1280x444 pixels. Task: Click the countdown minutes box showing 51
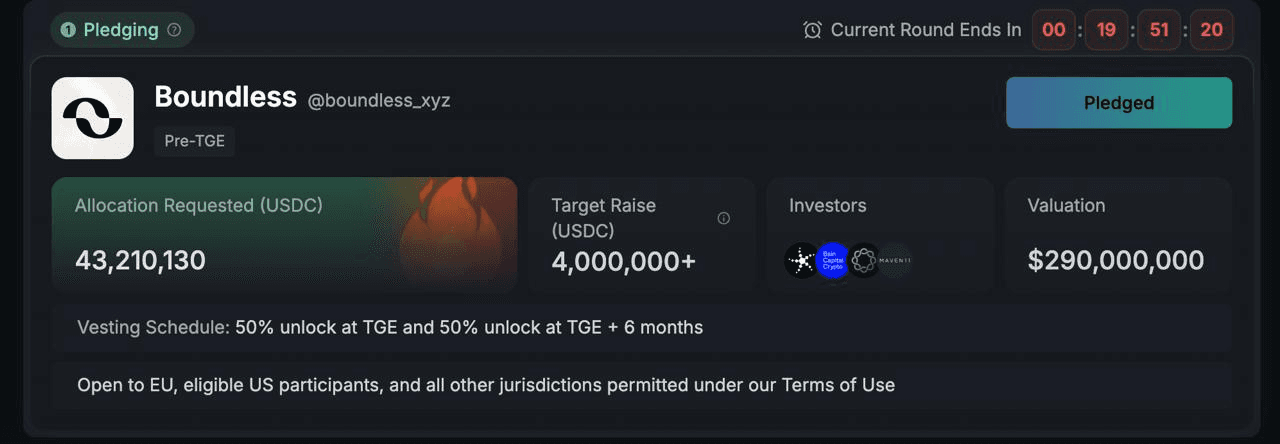(x=1159, y=30)
